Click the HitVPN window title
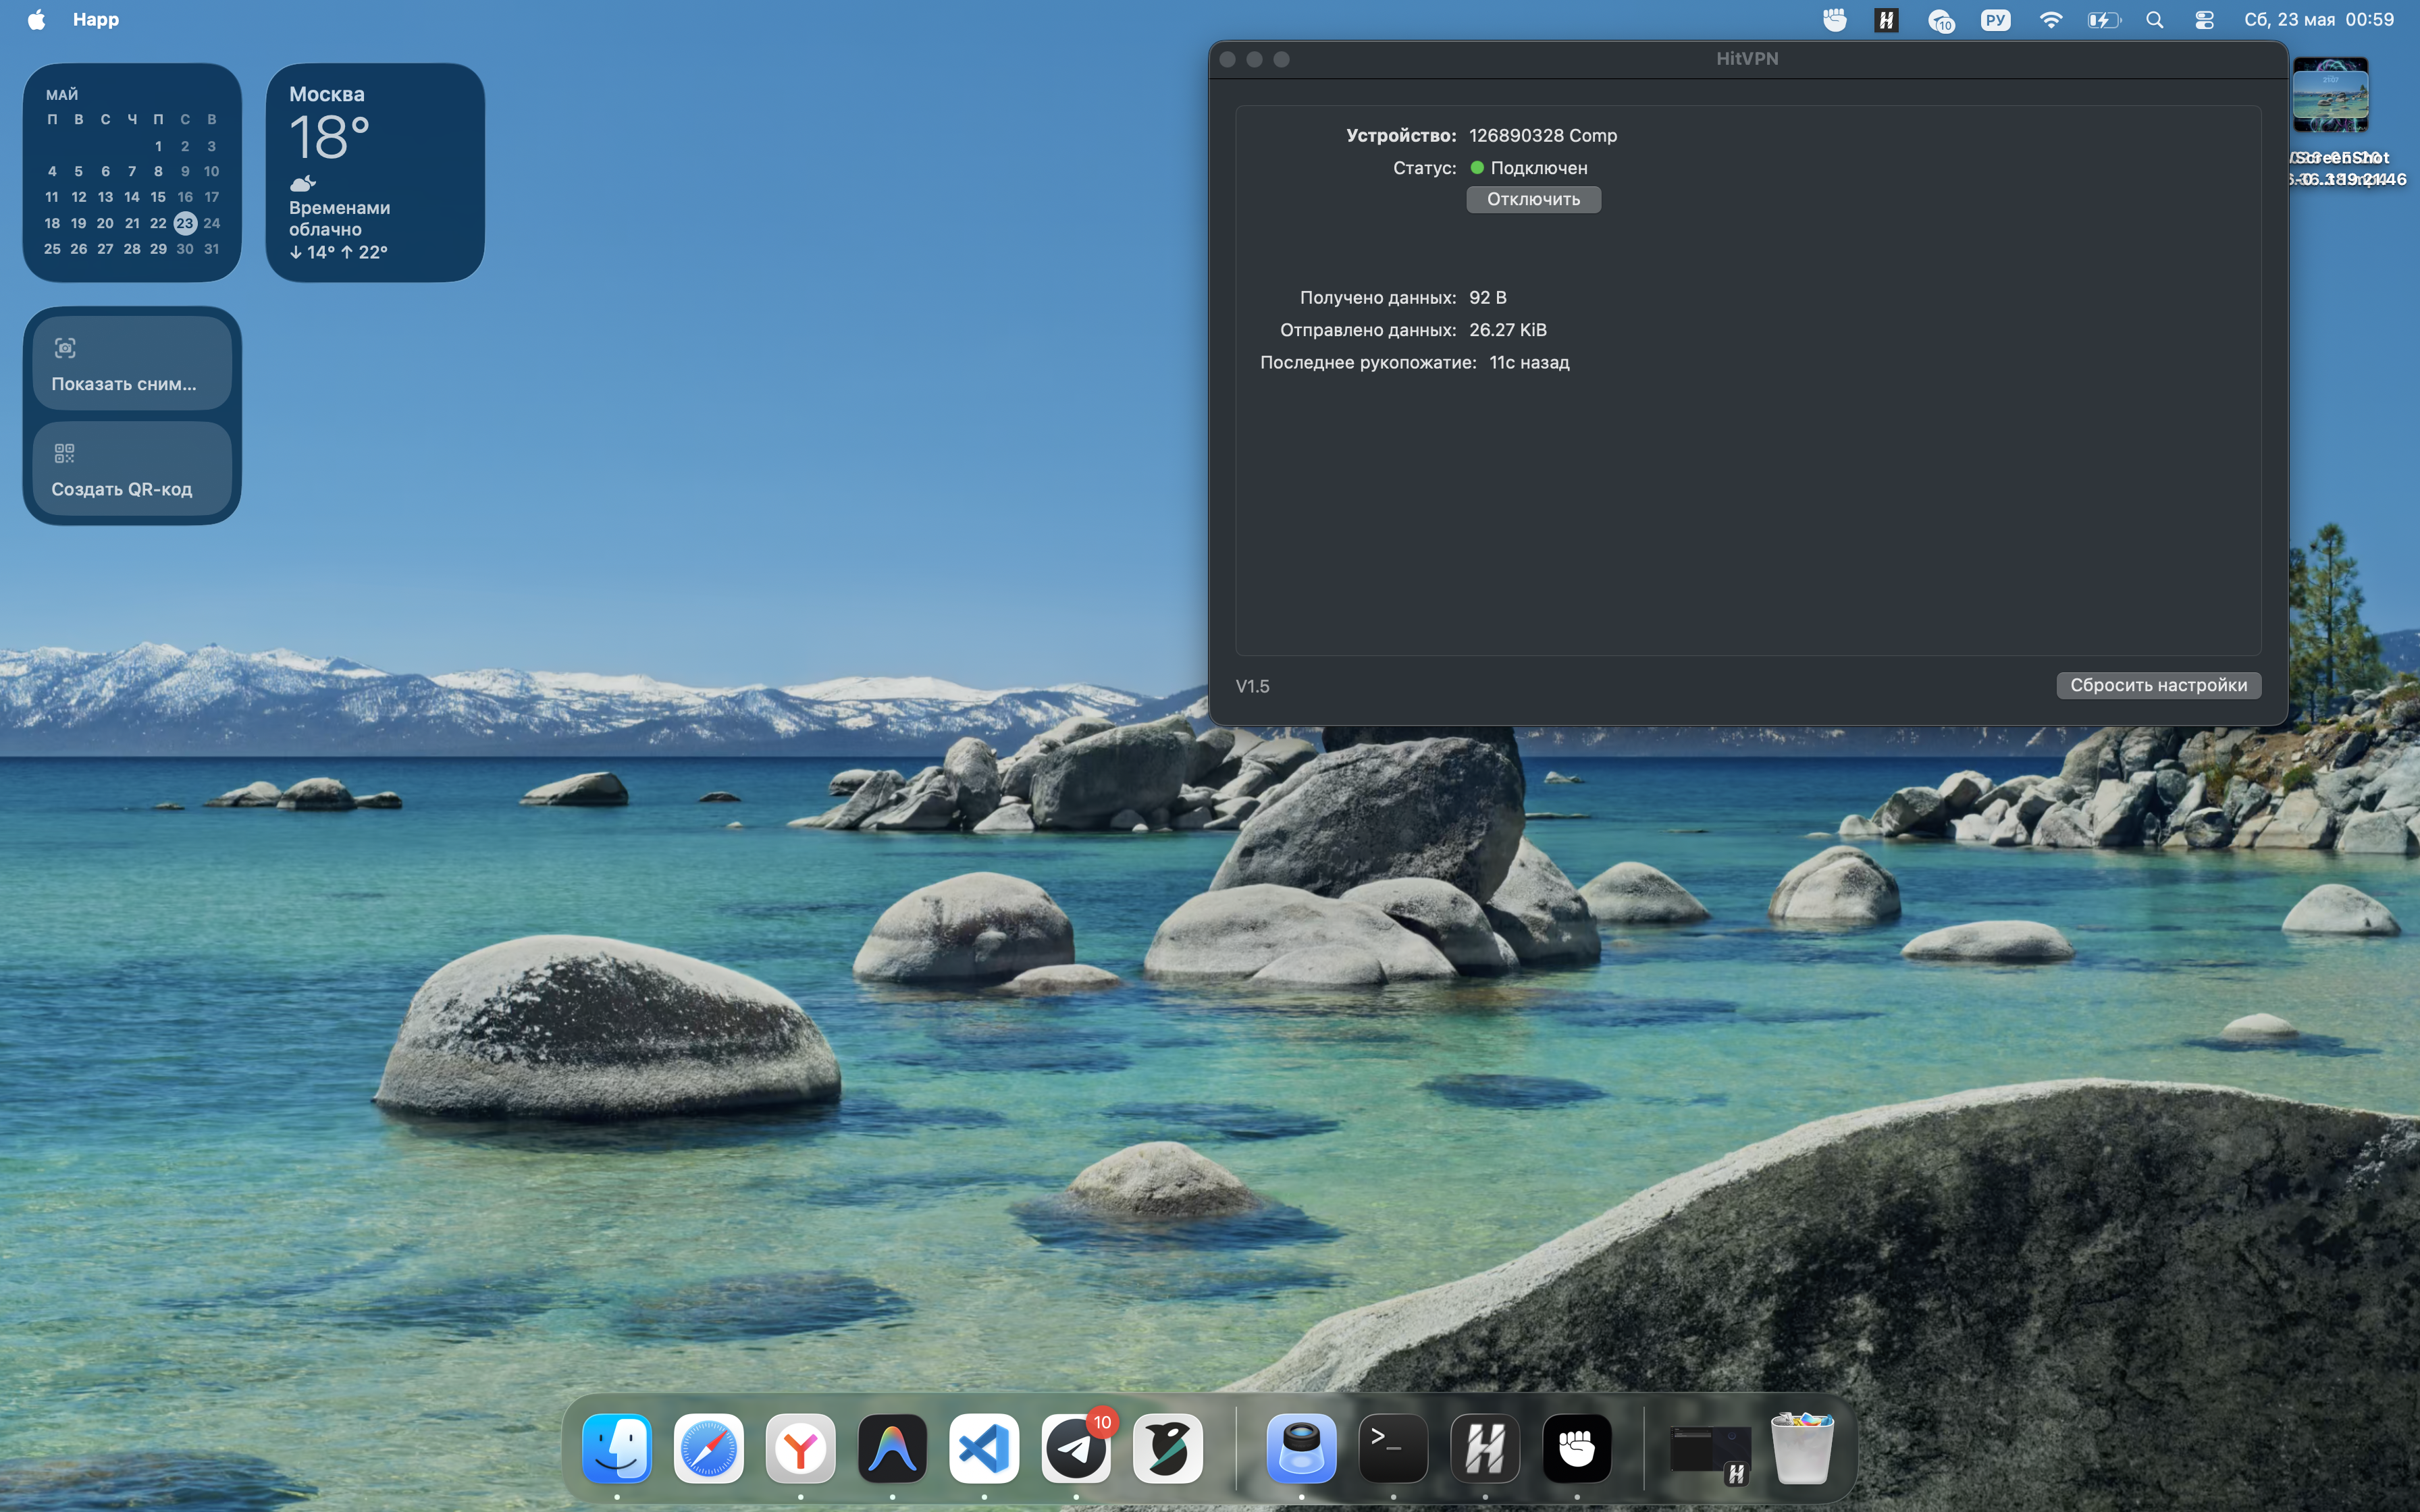Viewport: 2420px width, 1512px height. tap(1747, 59)
